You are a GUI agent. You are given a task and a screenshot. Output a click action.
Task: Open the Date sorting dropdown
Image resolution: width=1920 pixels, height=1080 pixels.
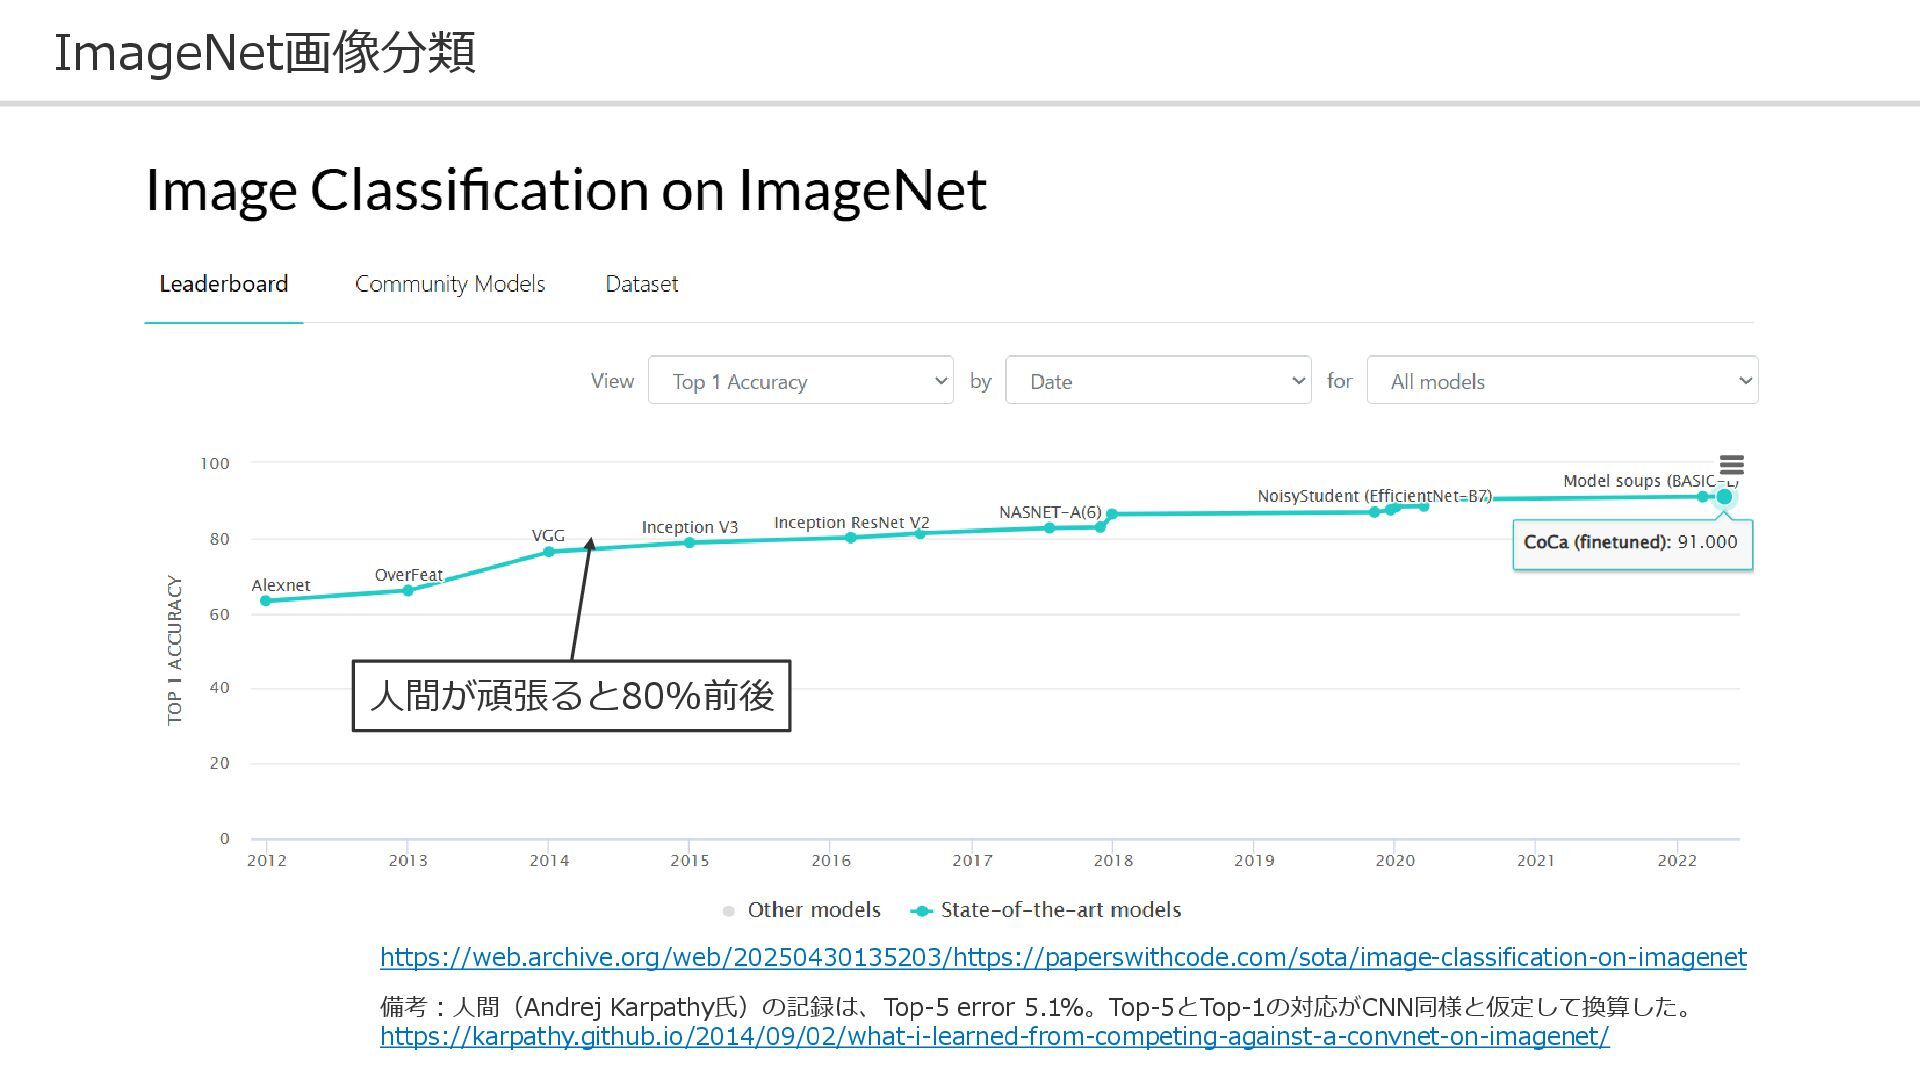(1158, 381)
